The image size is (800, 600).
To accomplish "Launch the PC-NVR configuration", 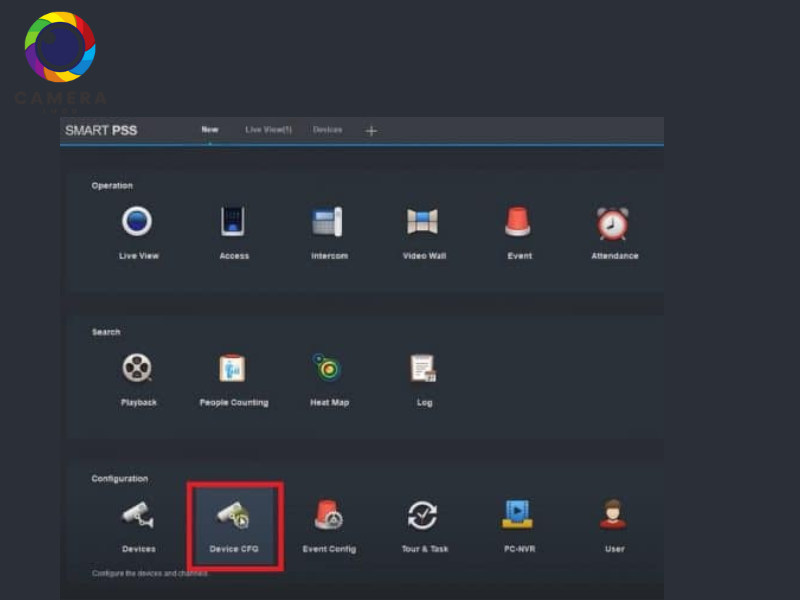I will [518, 516].
